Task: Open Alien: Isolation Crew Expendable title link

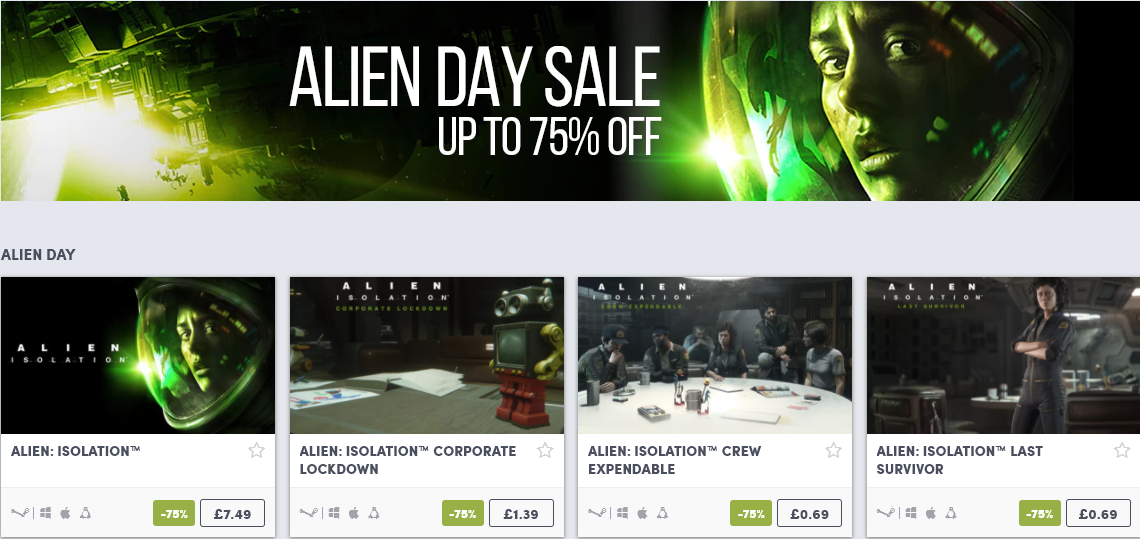Action: tap(675, 460)
